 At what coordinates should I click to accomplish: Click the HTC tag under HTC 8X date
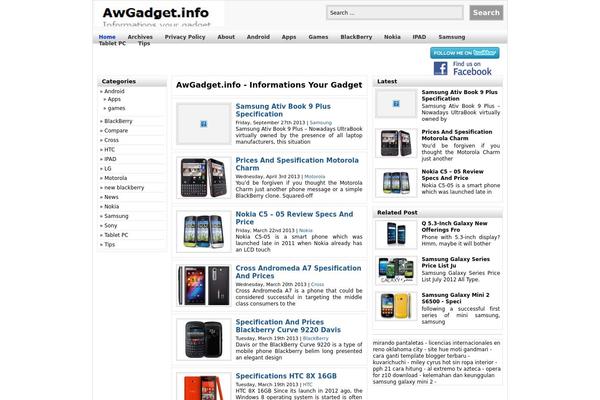pos(308,385)
